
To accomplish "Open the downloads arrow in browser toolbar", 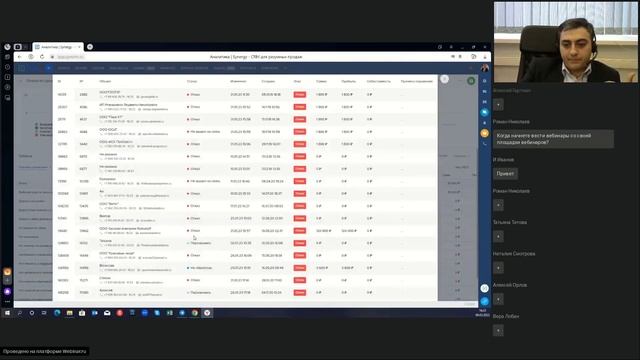I will click(485, 57).
